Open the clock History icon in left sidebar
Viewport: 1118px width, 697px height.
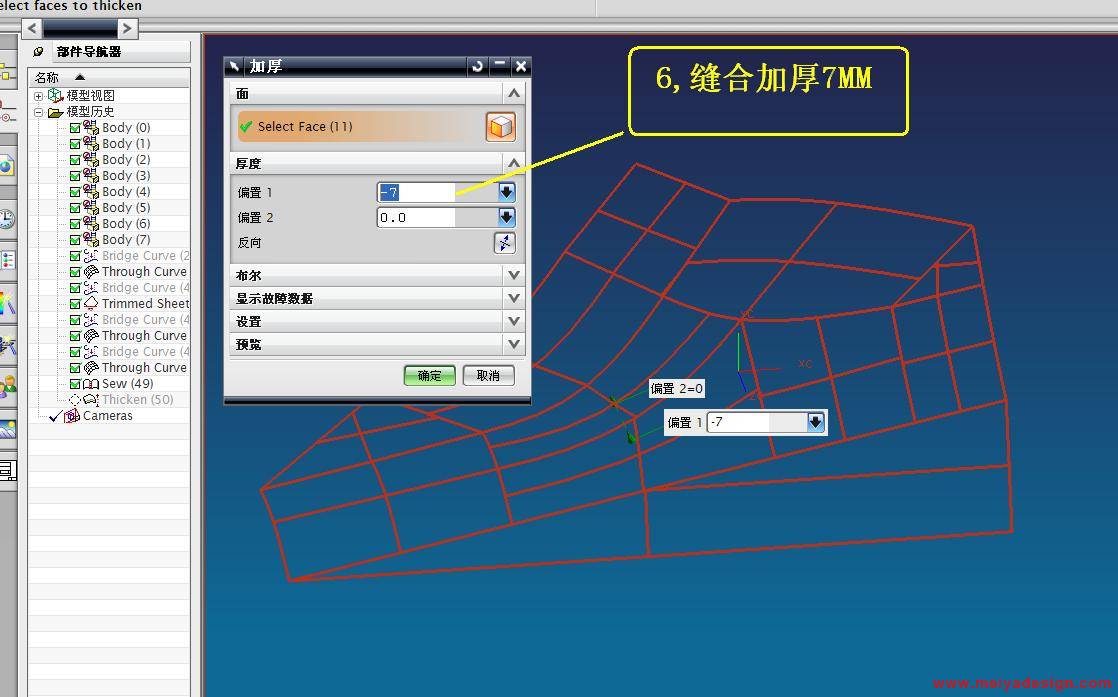tap(7, 219)
